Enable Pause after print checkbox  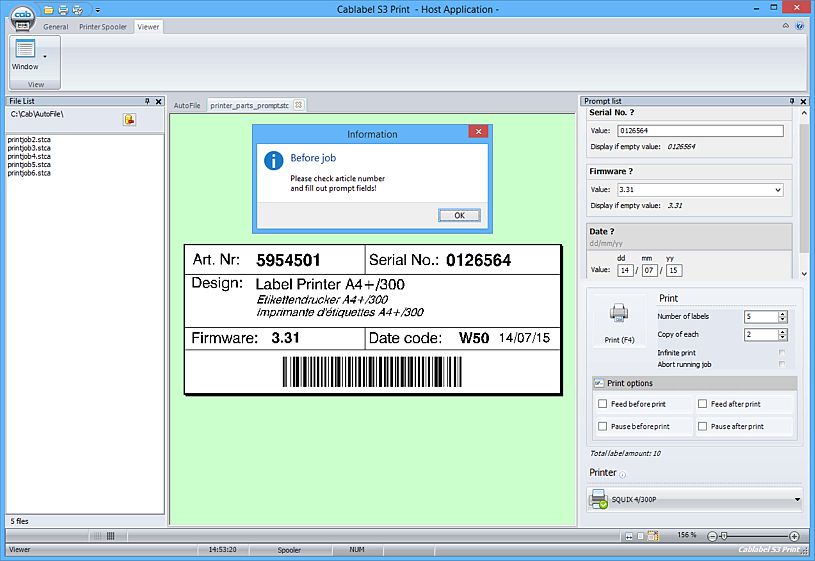pos(702,426)
